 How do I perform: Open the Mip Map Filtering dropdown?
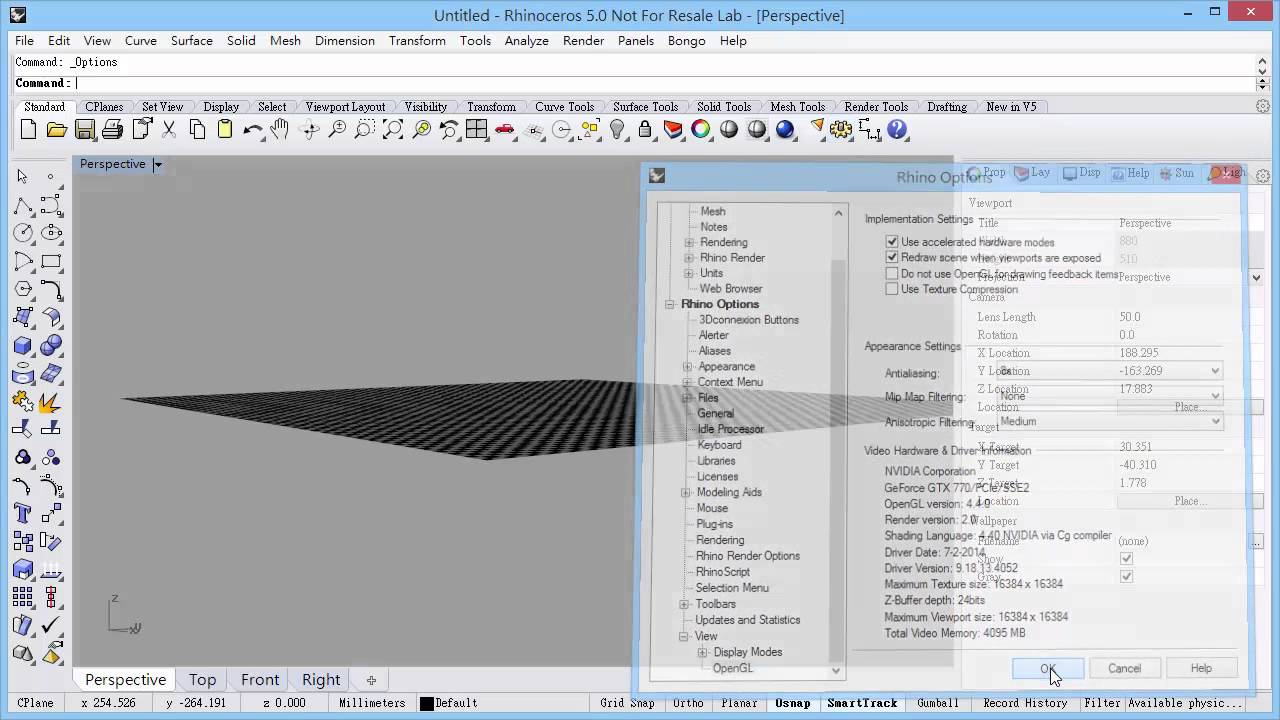click(1215, 396)
